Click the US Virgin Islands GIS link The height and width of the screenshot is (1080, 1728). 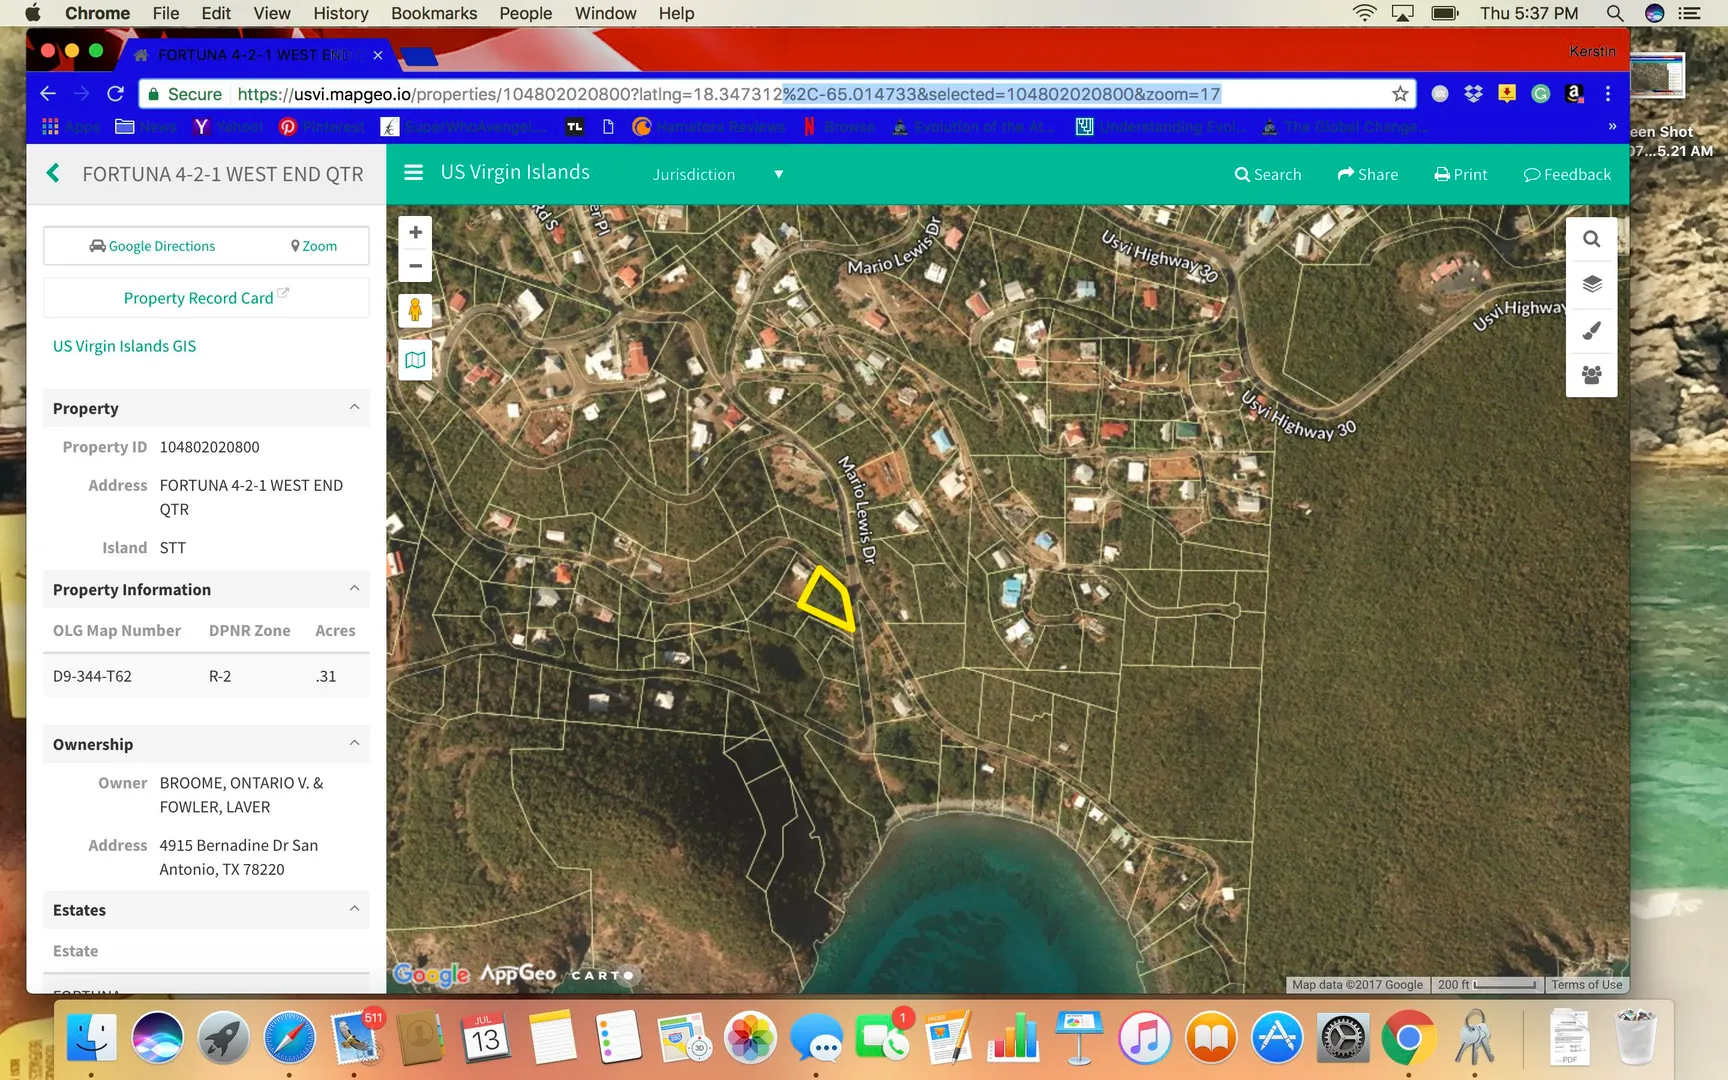click(x=124, y=346)
